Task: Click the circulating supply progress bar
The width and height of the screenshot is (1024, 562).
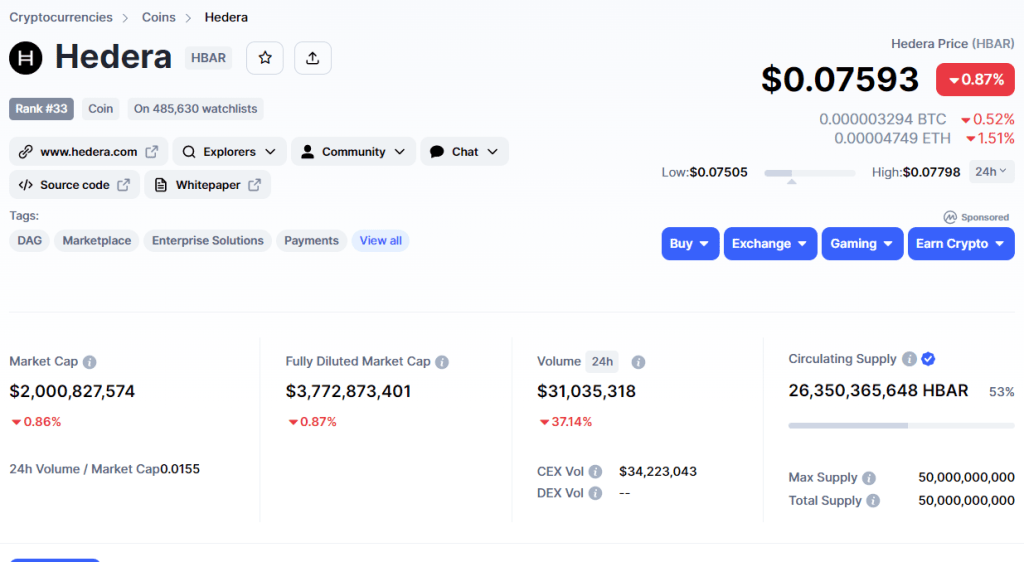Action: (901, 426)
